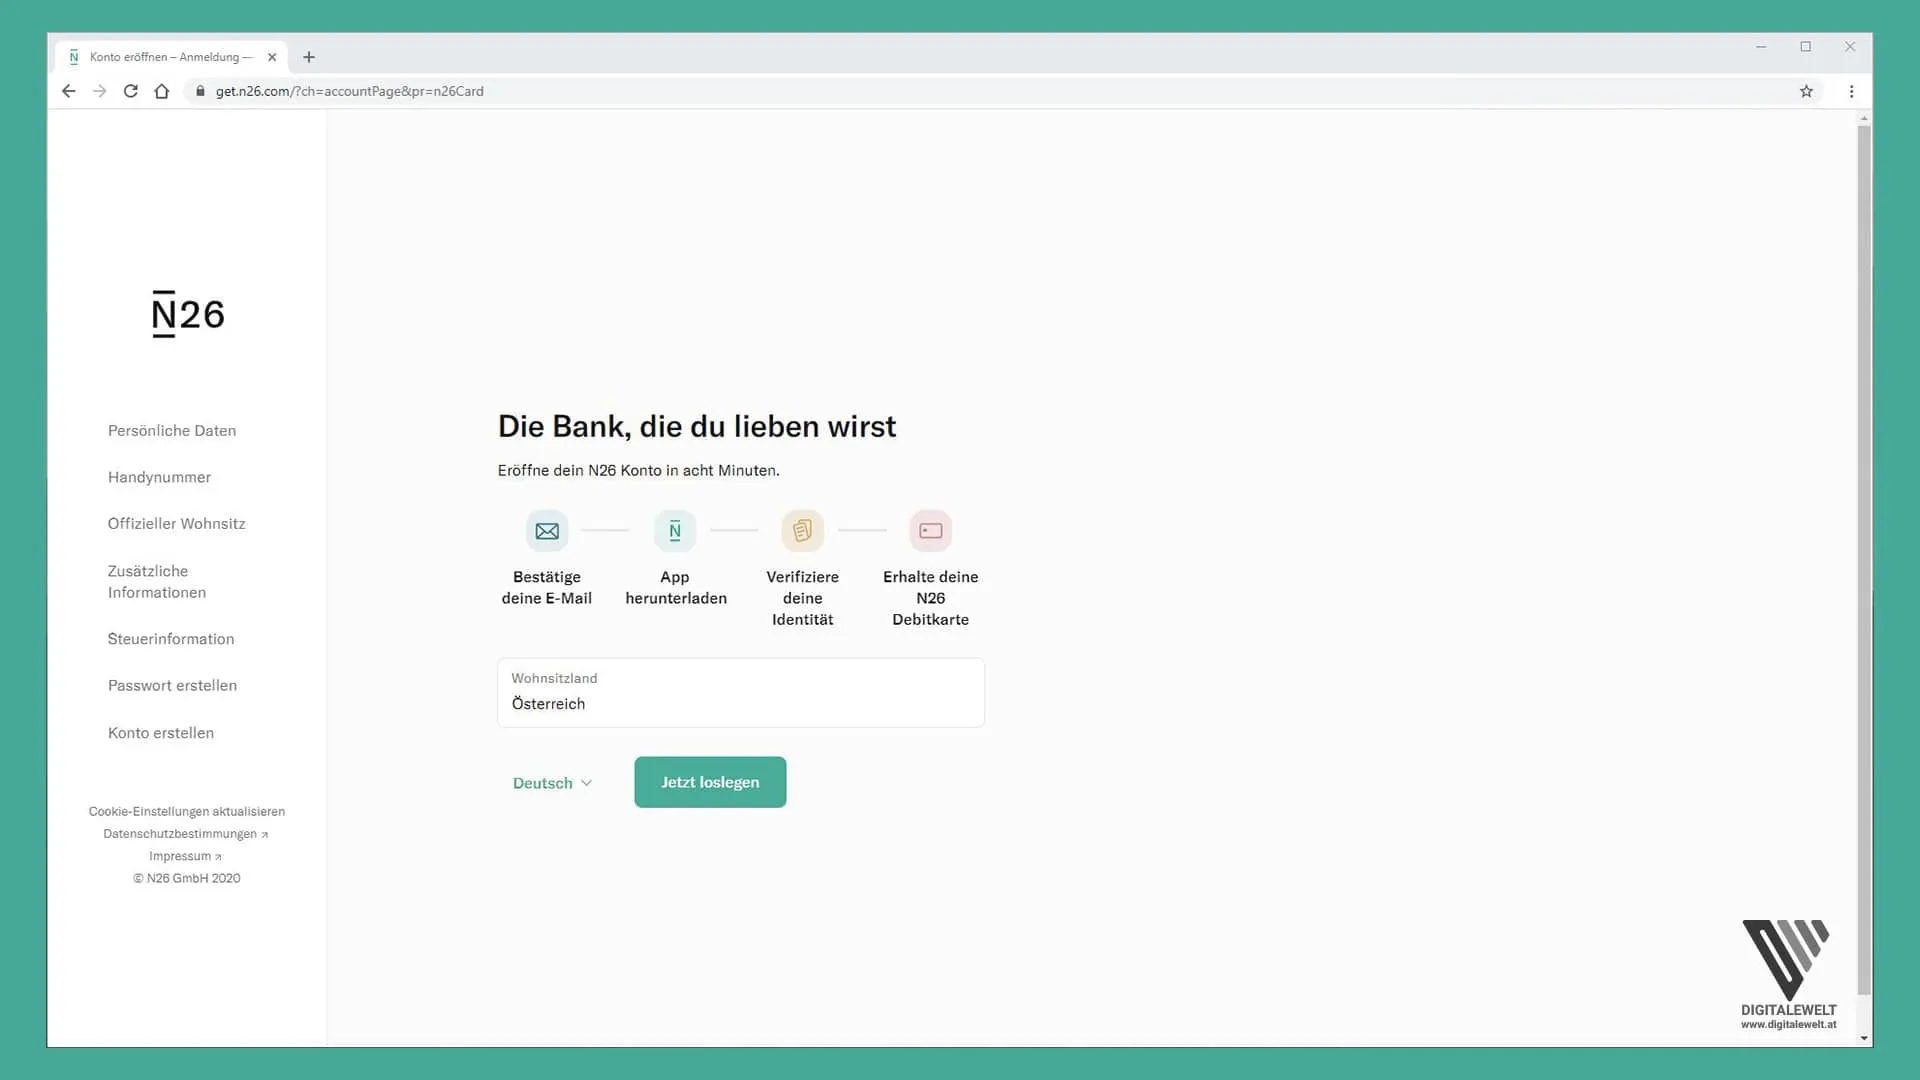Image resolution: width=1920 pixels, height=1080 pixels.
Task: Open Cookie-Einstellungen aktualisieren link
Action: coord(187,811)
